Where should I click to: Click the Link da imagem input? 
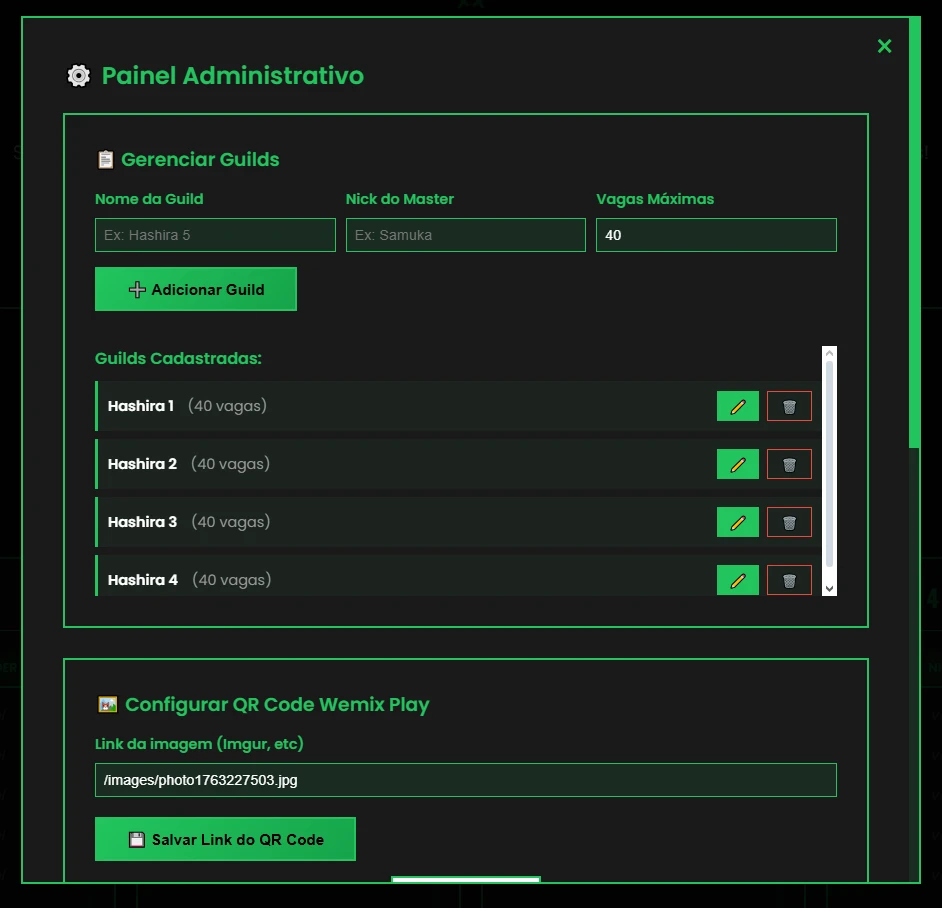tap(465, 780)
